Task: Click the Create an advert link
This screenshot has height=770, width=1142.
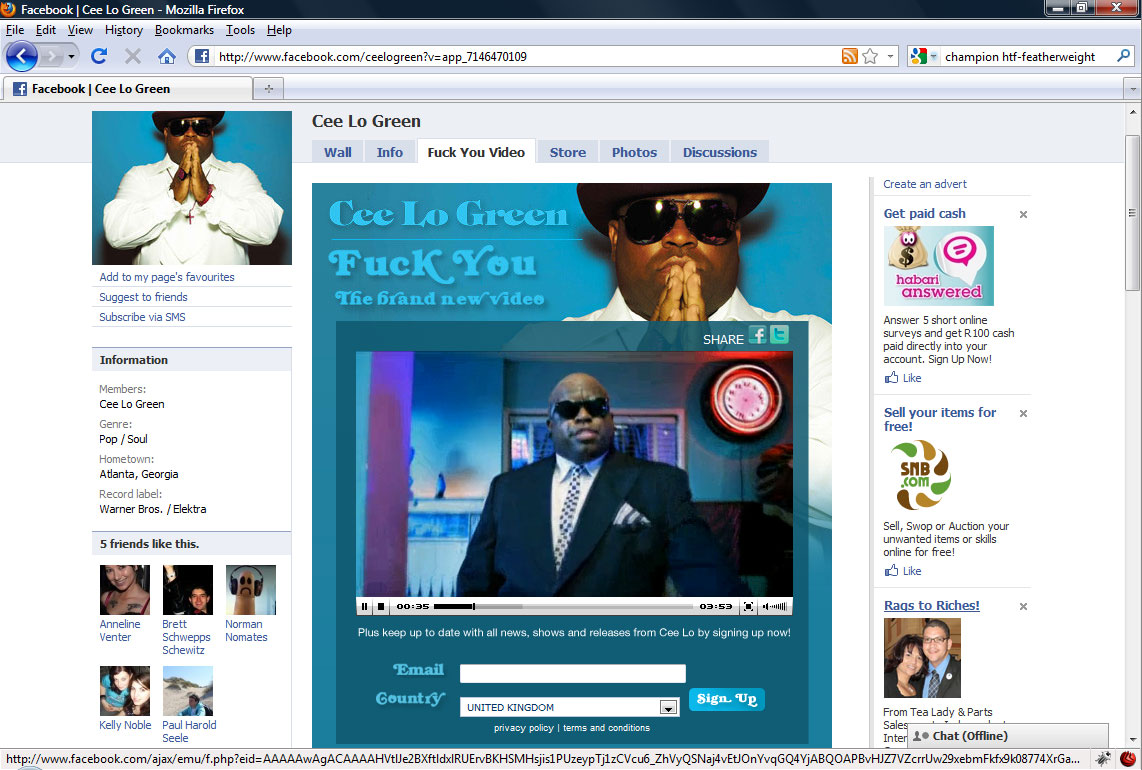Action: pyautogui.click(x=925, y=184)
